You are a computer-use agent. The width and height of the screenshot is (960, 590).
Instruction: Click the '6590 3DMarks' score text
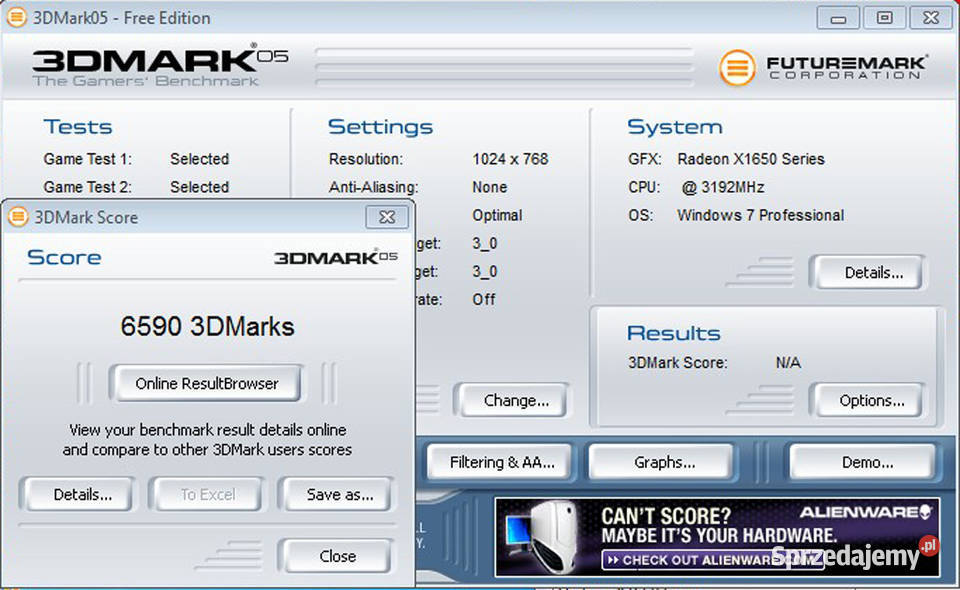(x=207, y=326)
